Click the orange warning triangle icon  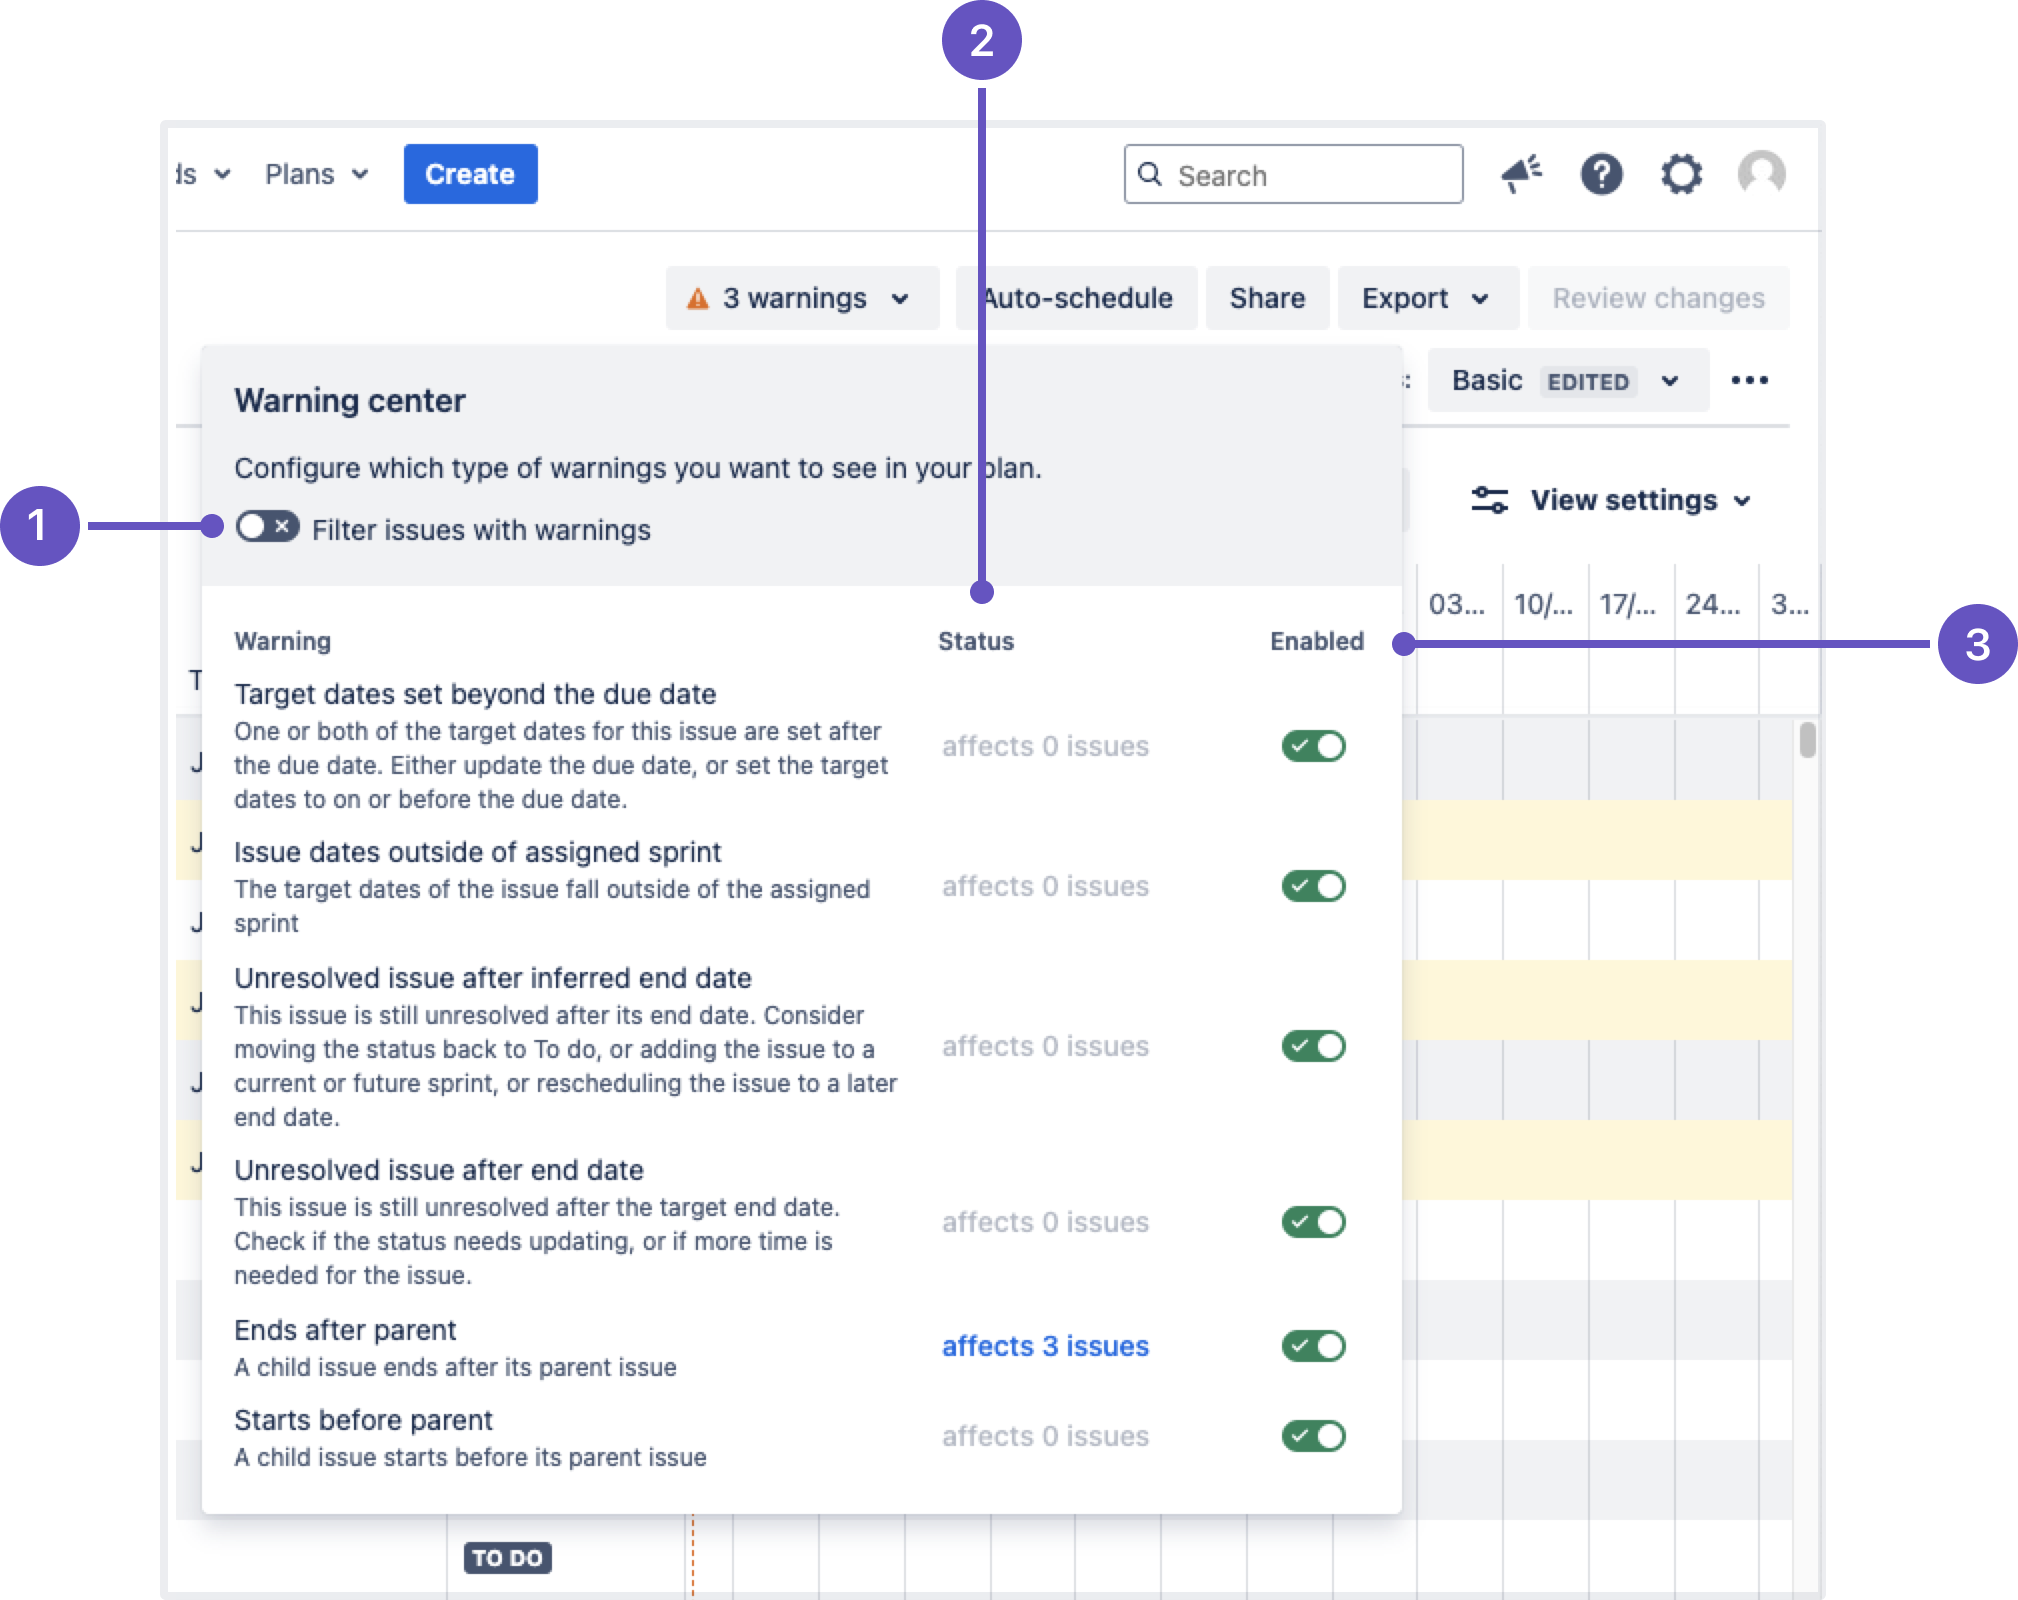[698, 298]
